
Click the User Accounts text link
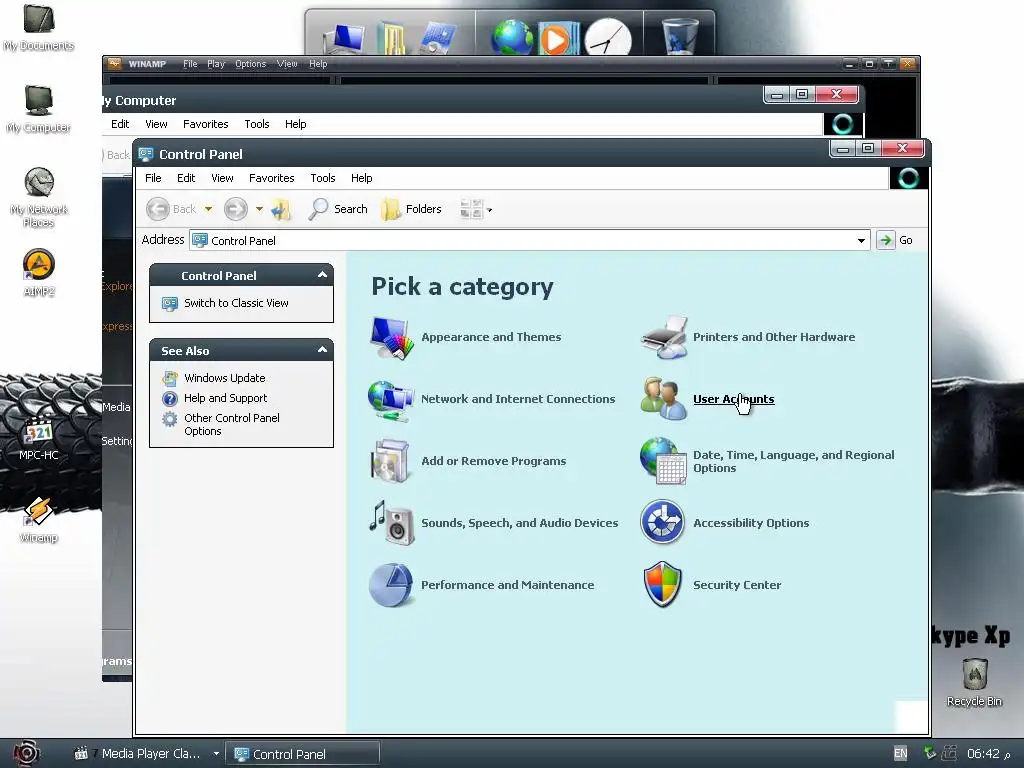733,399
